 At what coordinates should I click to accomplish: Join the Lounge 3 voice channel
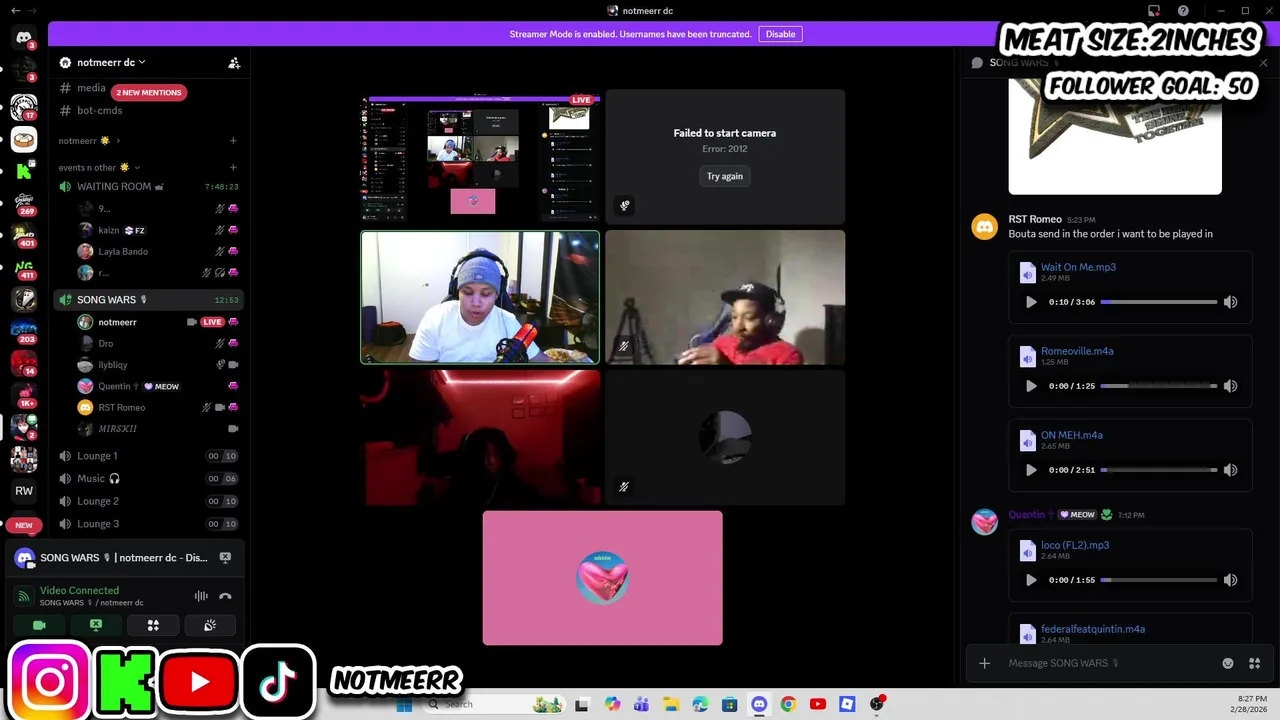click(149, 524)
